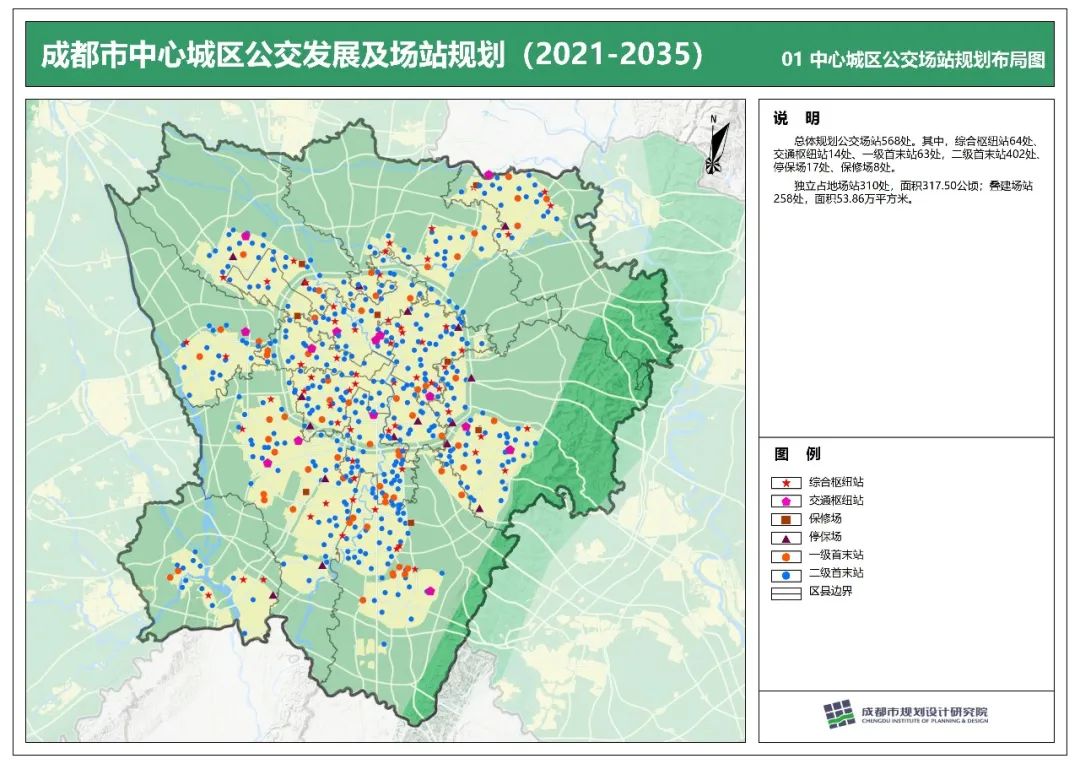Click the institute name 成都市规划设计研究院
Screen dimensions: 1080x764
924,711
